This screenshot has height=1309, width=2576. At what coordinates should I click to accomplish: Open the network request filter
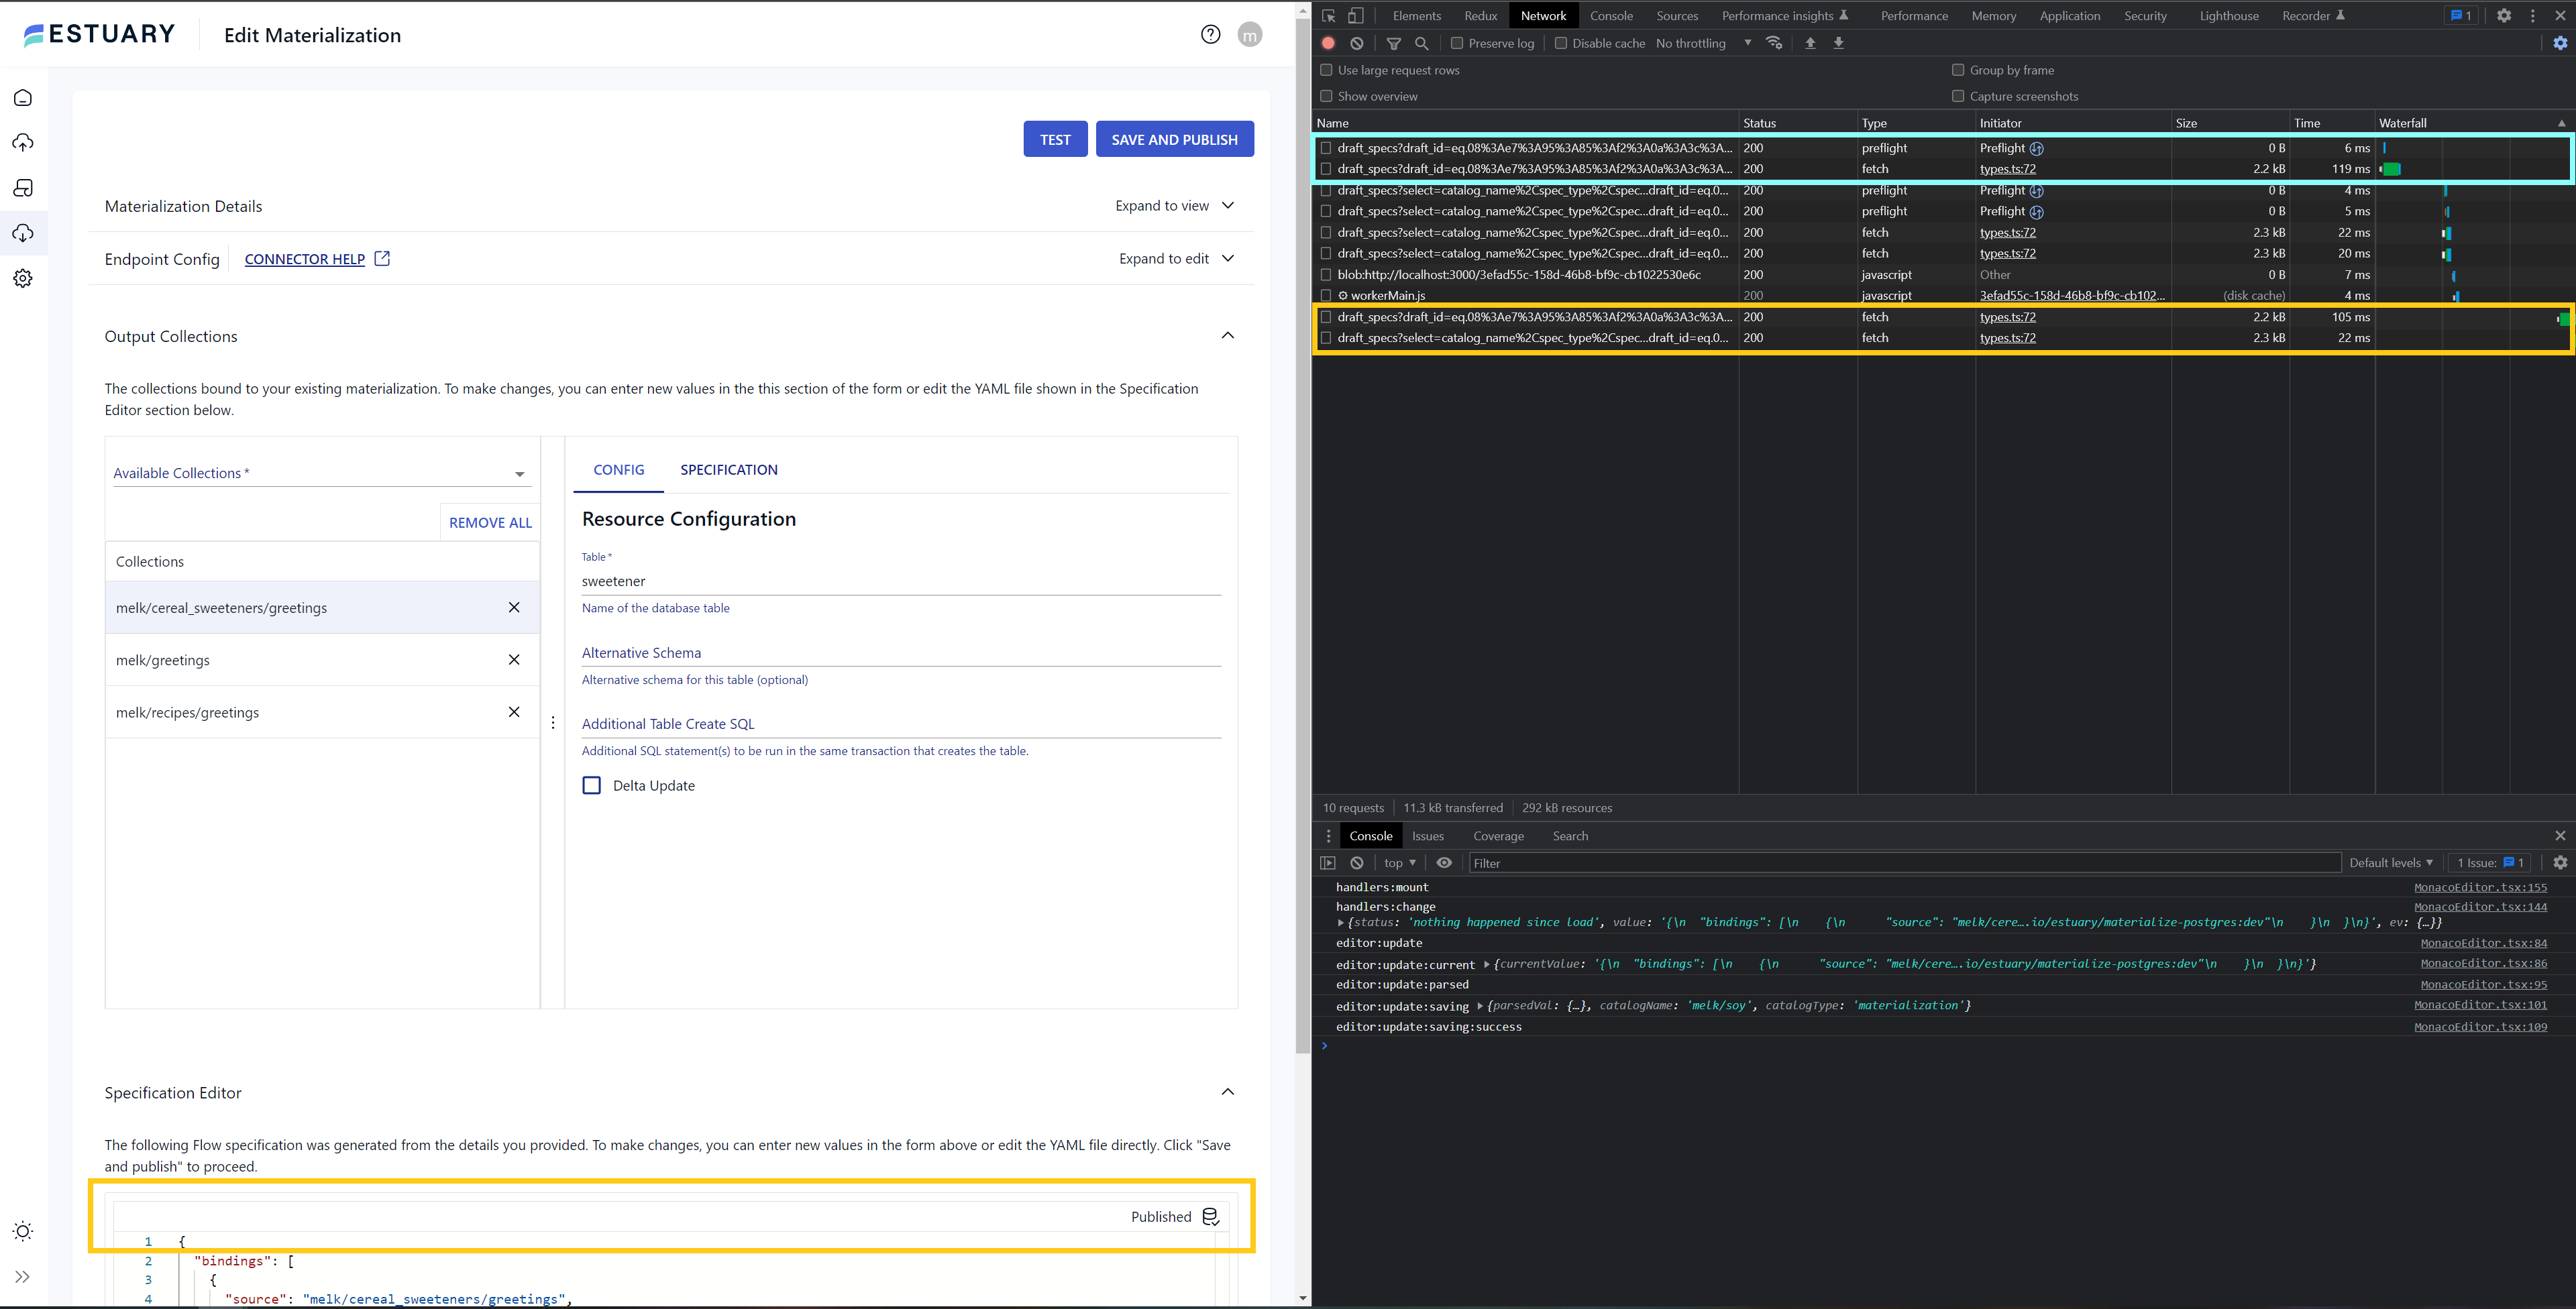coord(1394,43)
